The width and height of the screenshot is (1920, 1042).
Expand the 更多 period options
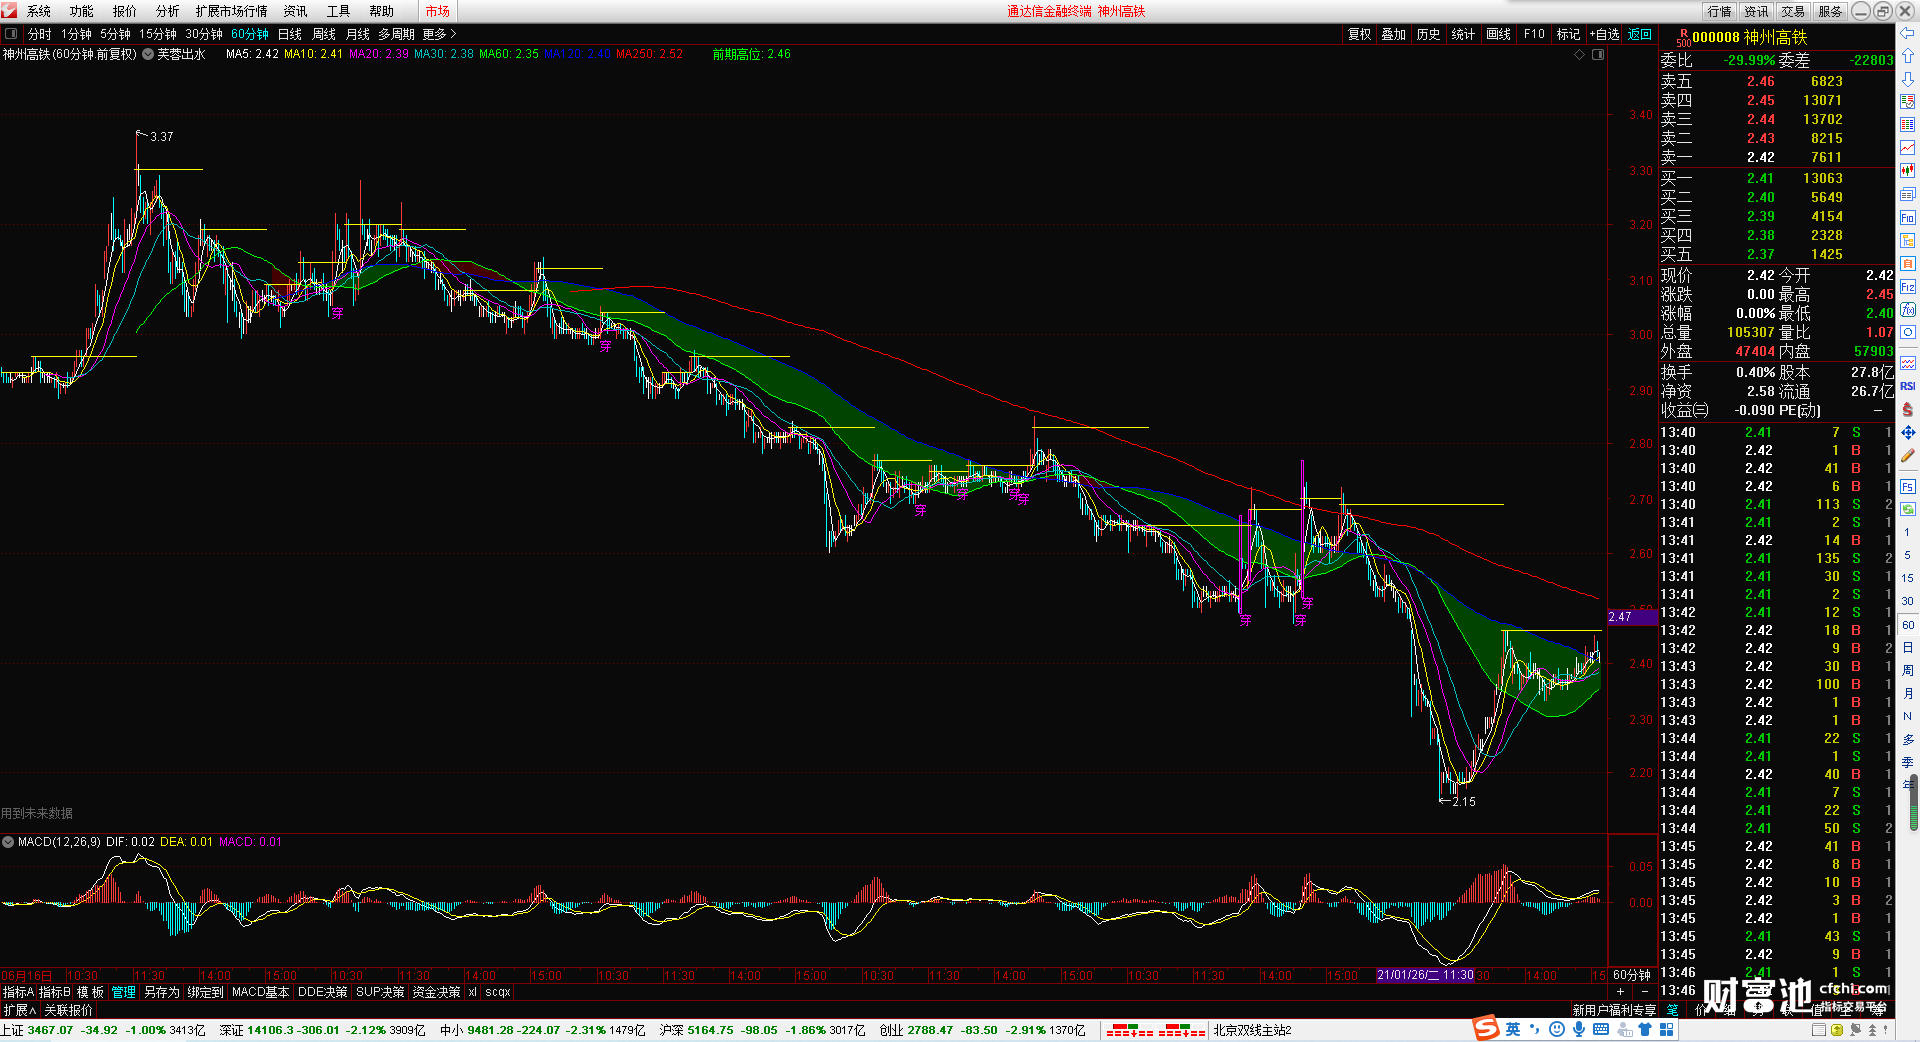(x=439, y=34)
